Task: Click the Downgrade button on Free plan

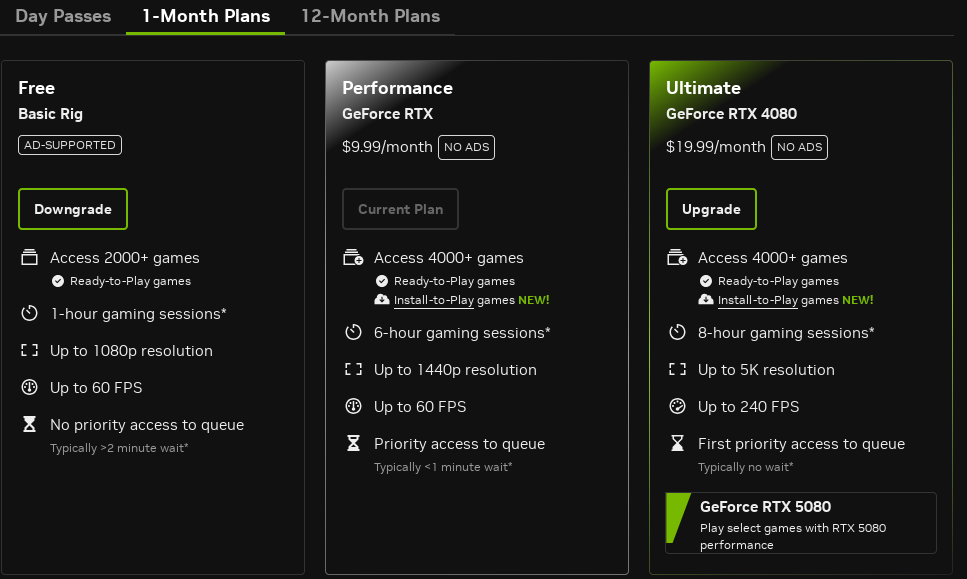Action: coord(73,209)
